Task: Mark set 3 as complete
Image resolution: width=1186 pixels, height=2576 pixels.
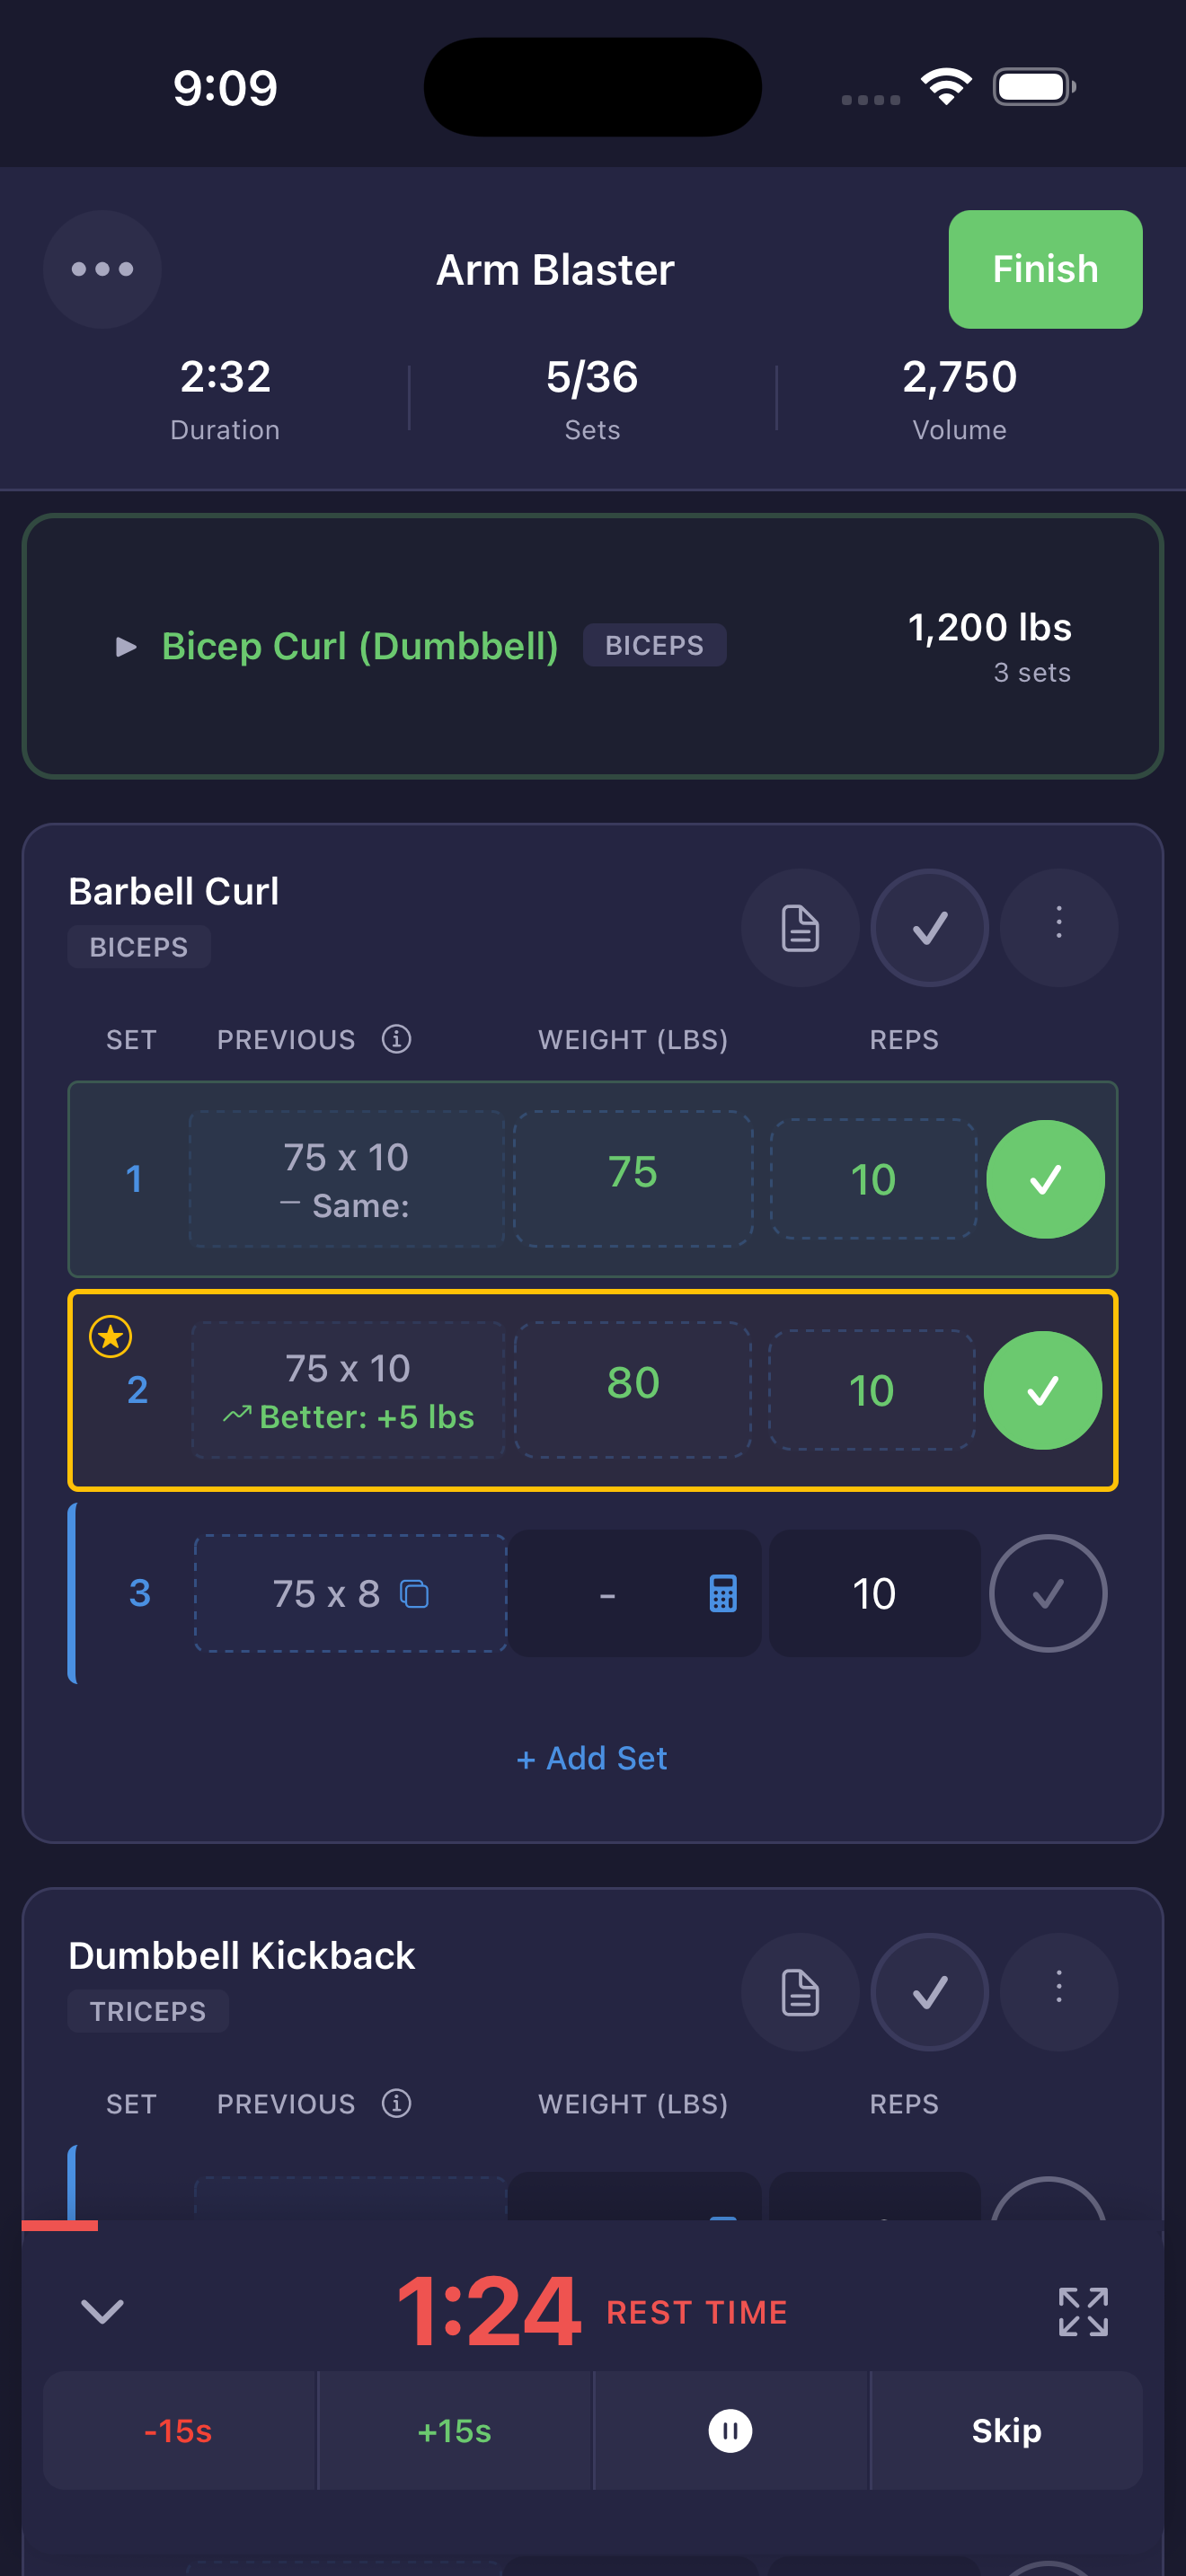Action: (1048, 1593)
